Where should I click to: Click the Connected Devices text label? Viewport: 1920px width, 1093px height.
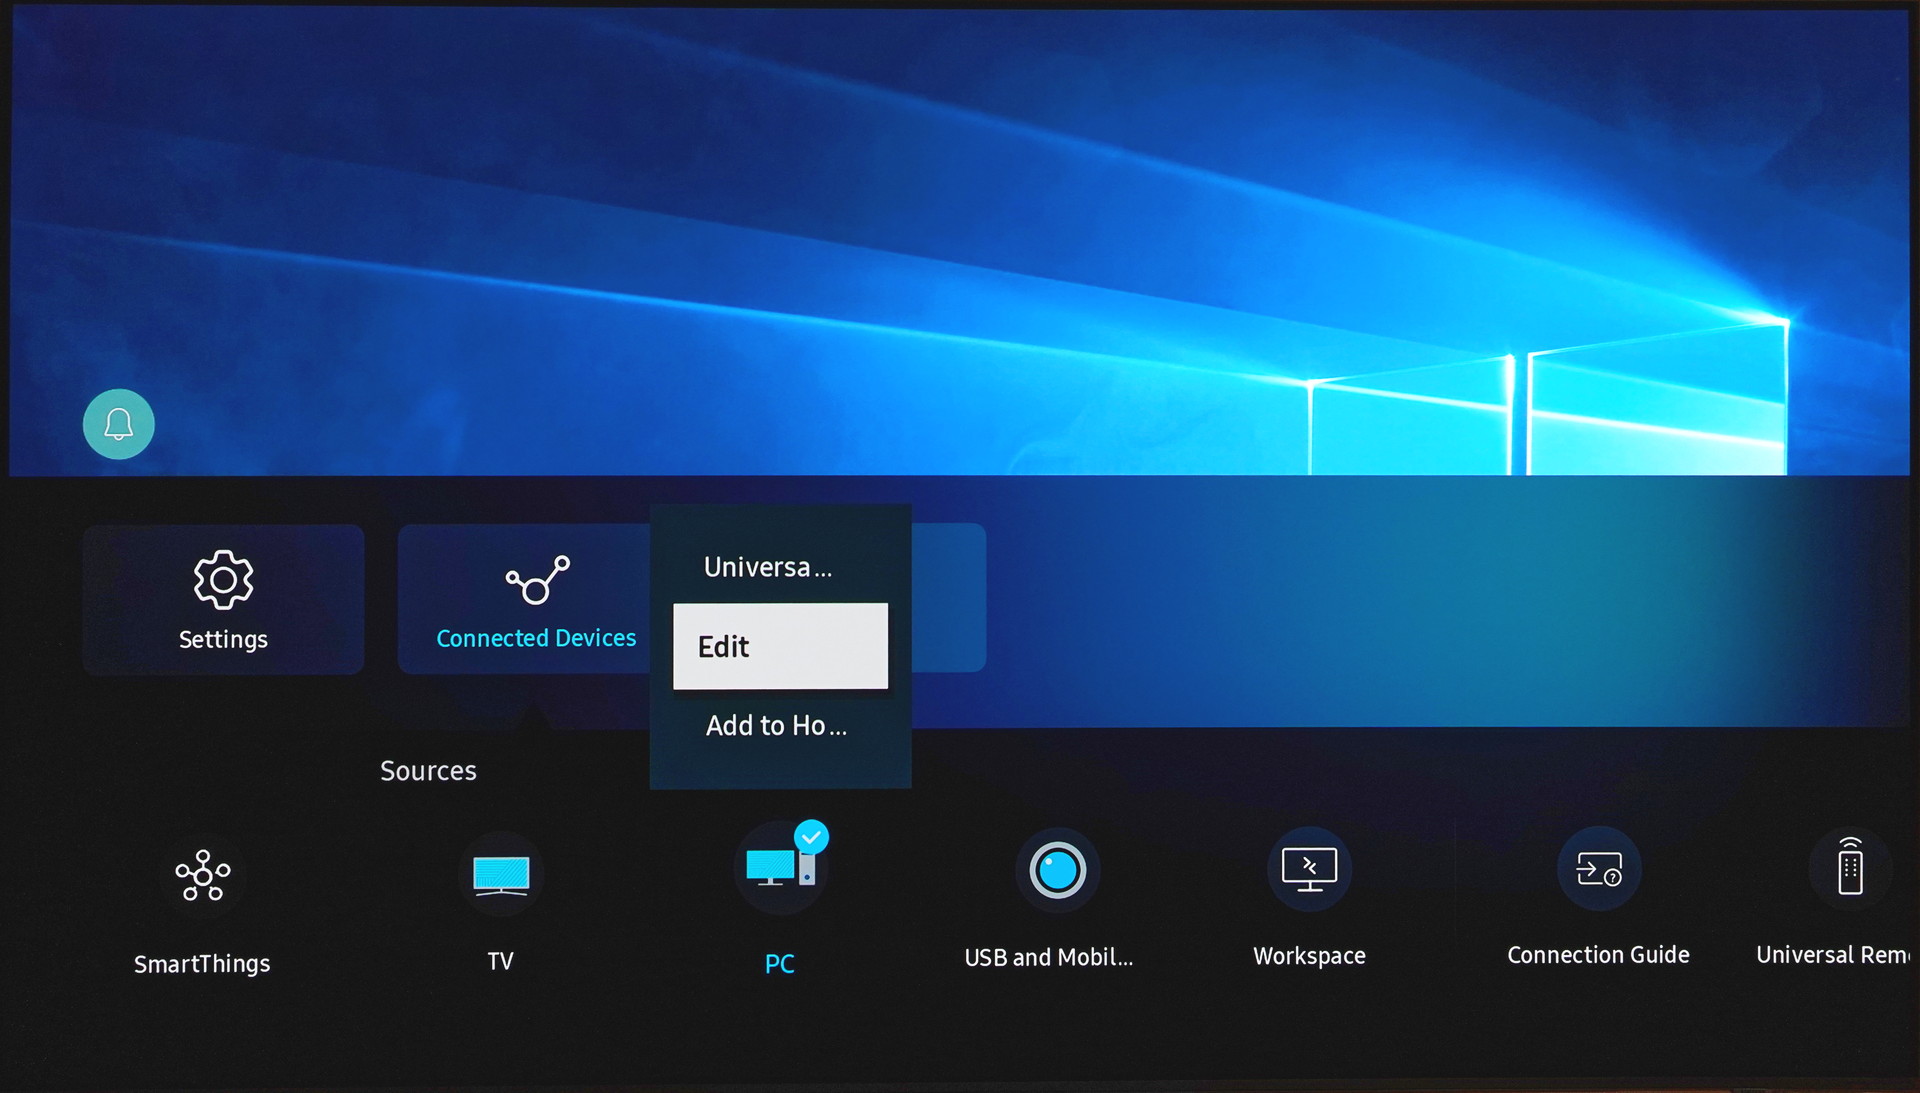coord(536,638)
